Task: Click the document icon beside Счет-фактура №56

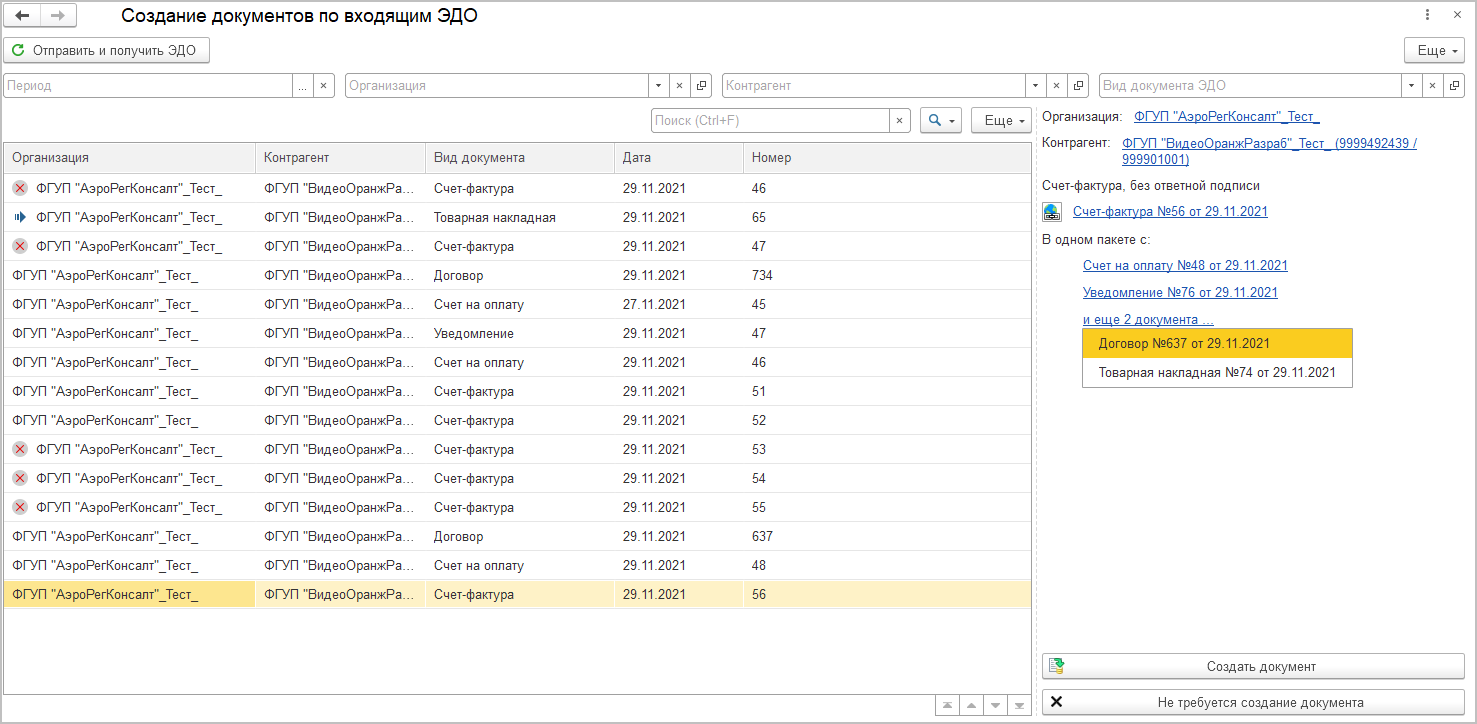Action: point(1052,212)
